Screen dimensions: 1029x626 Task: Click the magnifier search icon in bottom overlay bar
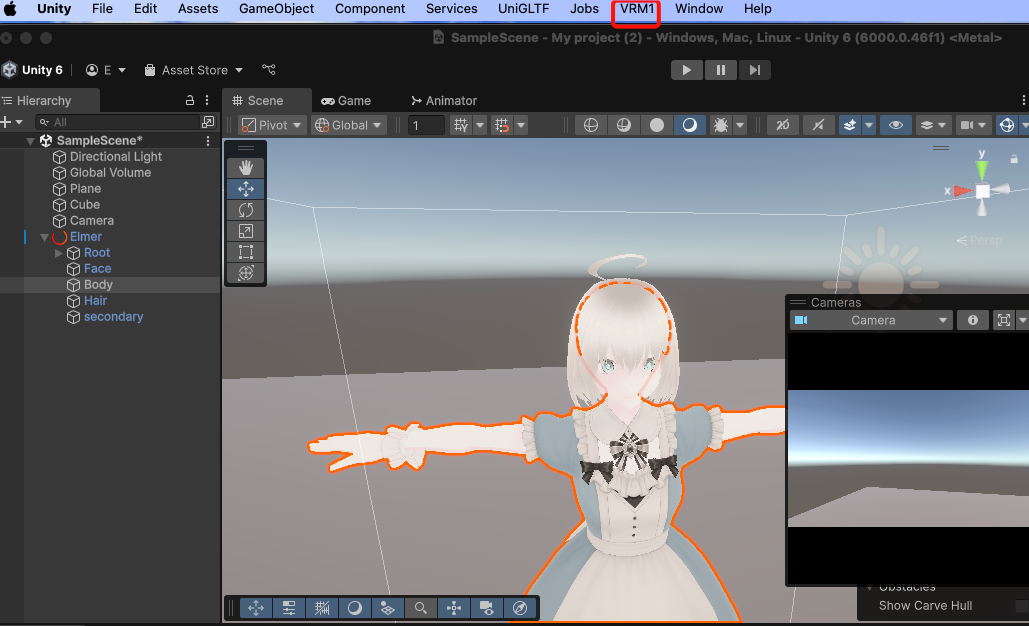pos(421,608)
